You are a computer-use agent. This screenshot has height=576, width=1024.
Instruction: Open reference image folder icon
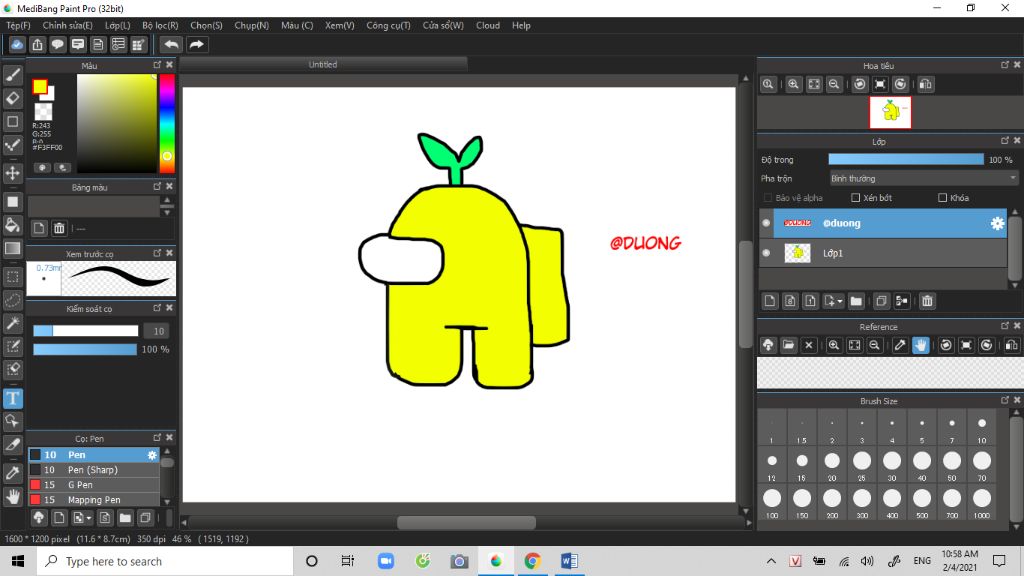coord(788,345)
